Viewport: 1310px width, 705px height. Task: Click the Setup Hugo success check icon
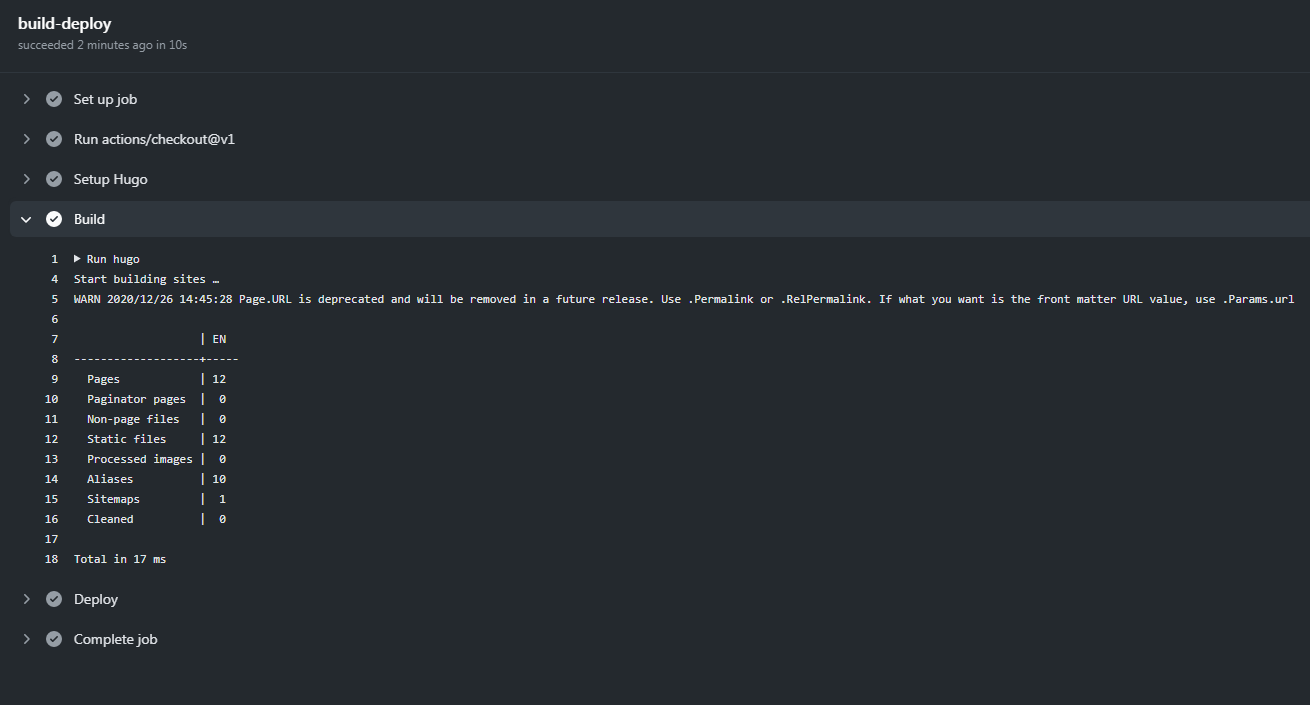(x=54, y=179)
